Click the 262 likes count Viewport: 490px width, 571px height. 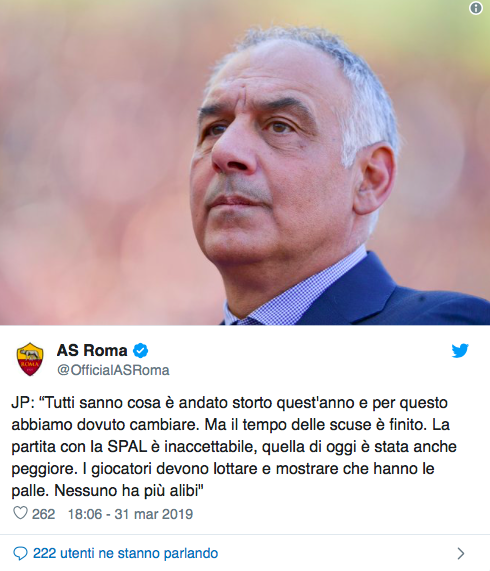coord(43,514)
